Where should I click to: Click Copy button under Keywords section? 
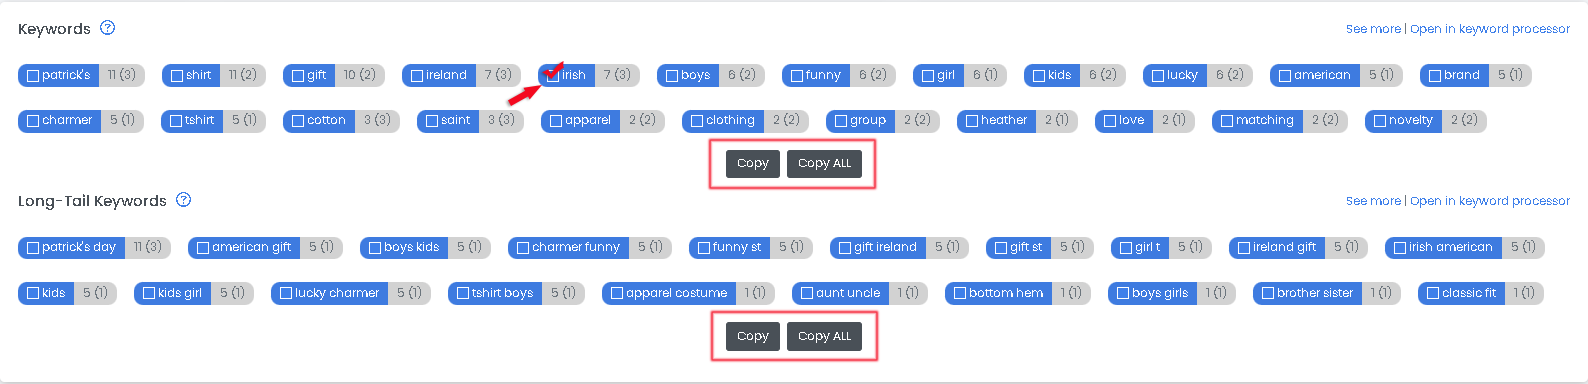pyautogui.click(x=753, y=163)
